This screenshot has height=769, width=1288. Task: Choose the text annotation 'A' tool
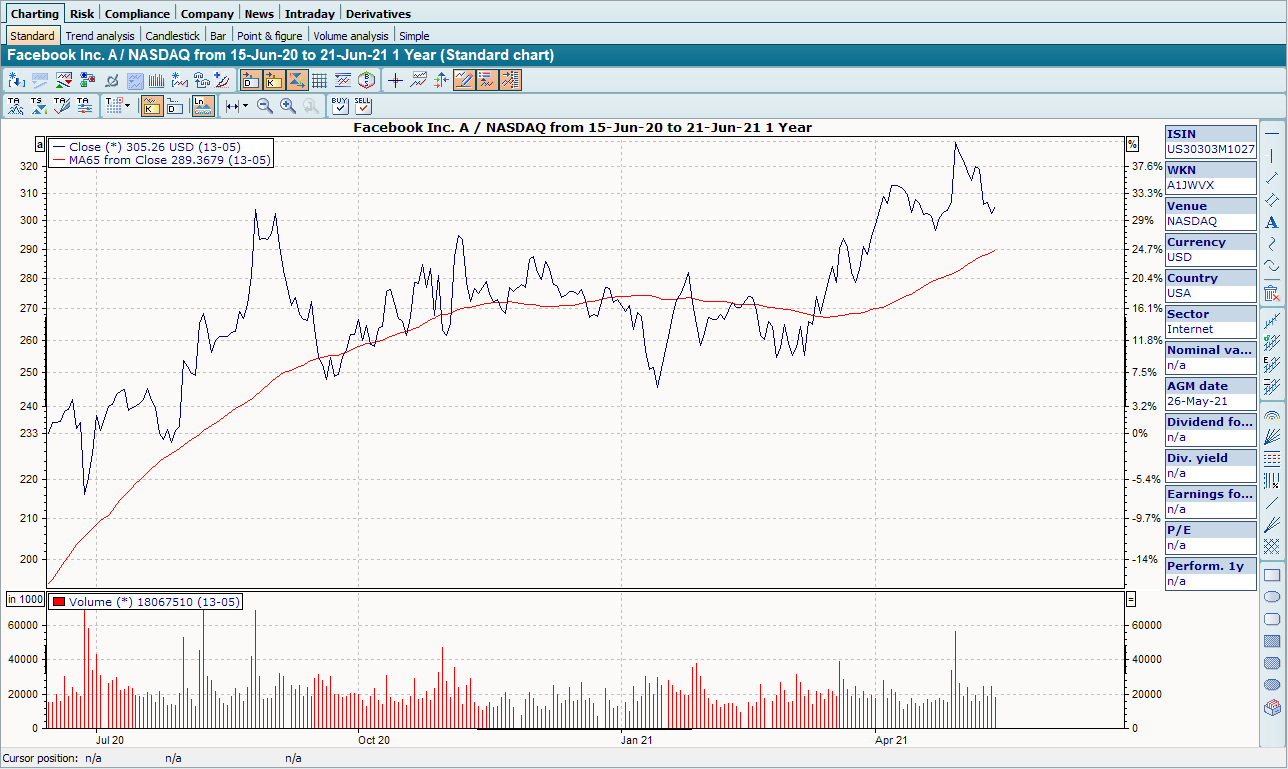pos(1272,223)
